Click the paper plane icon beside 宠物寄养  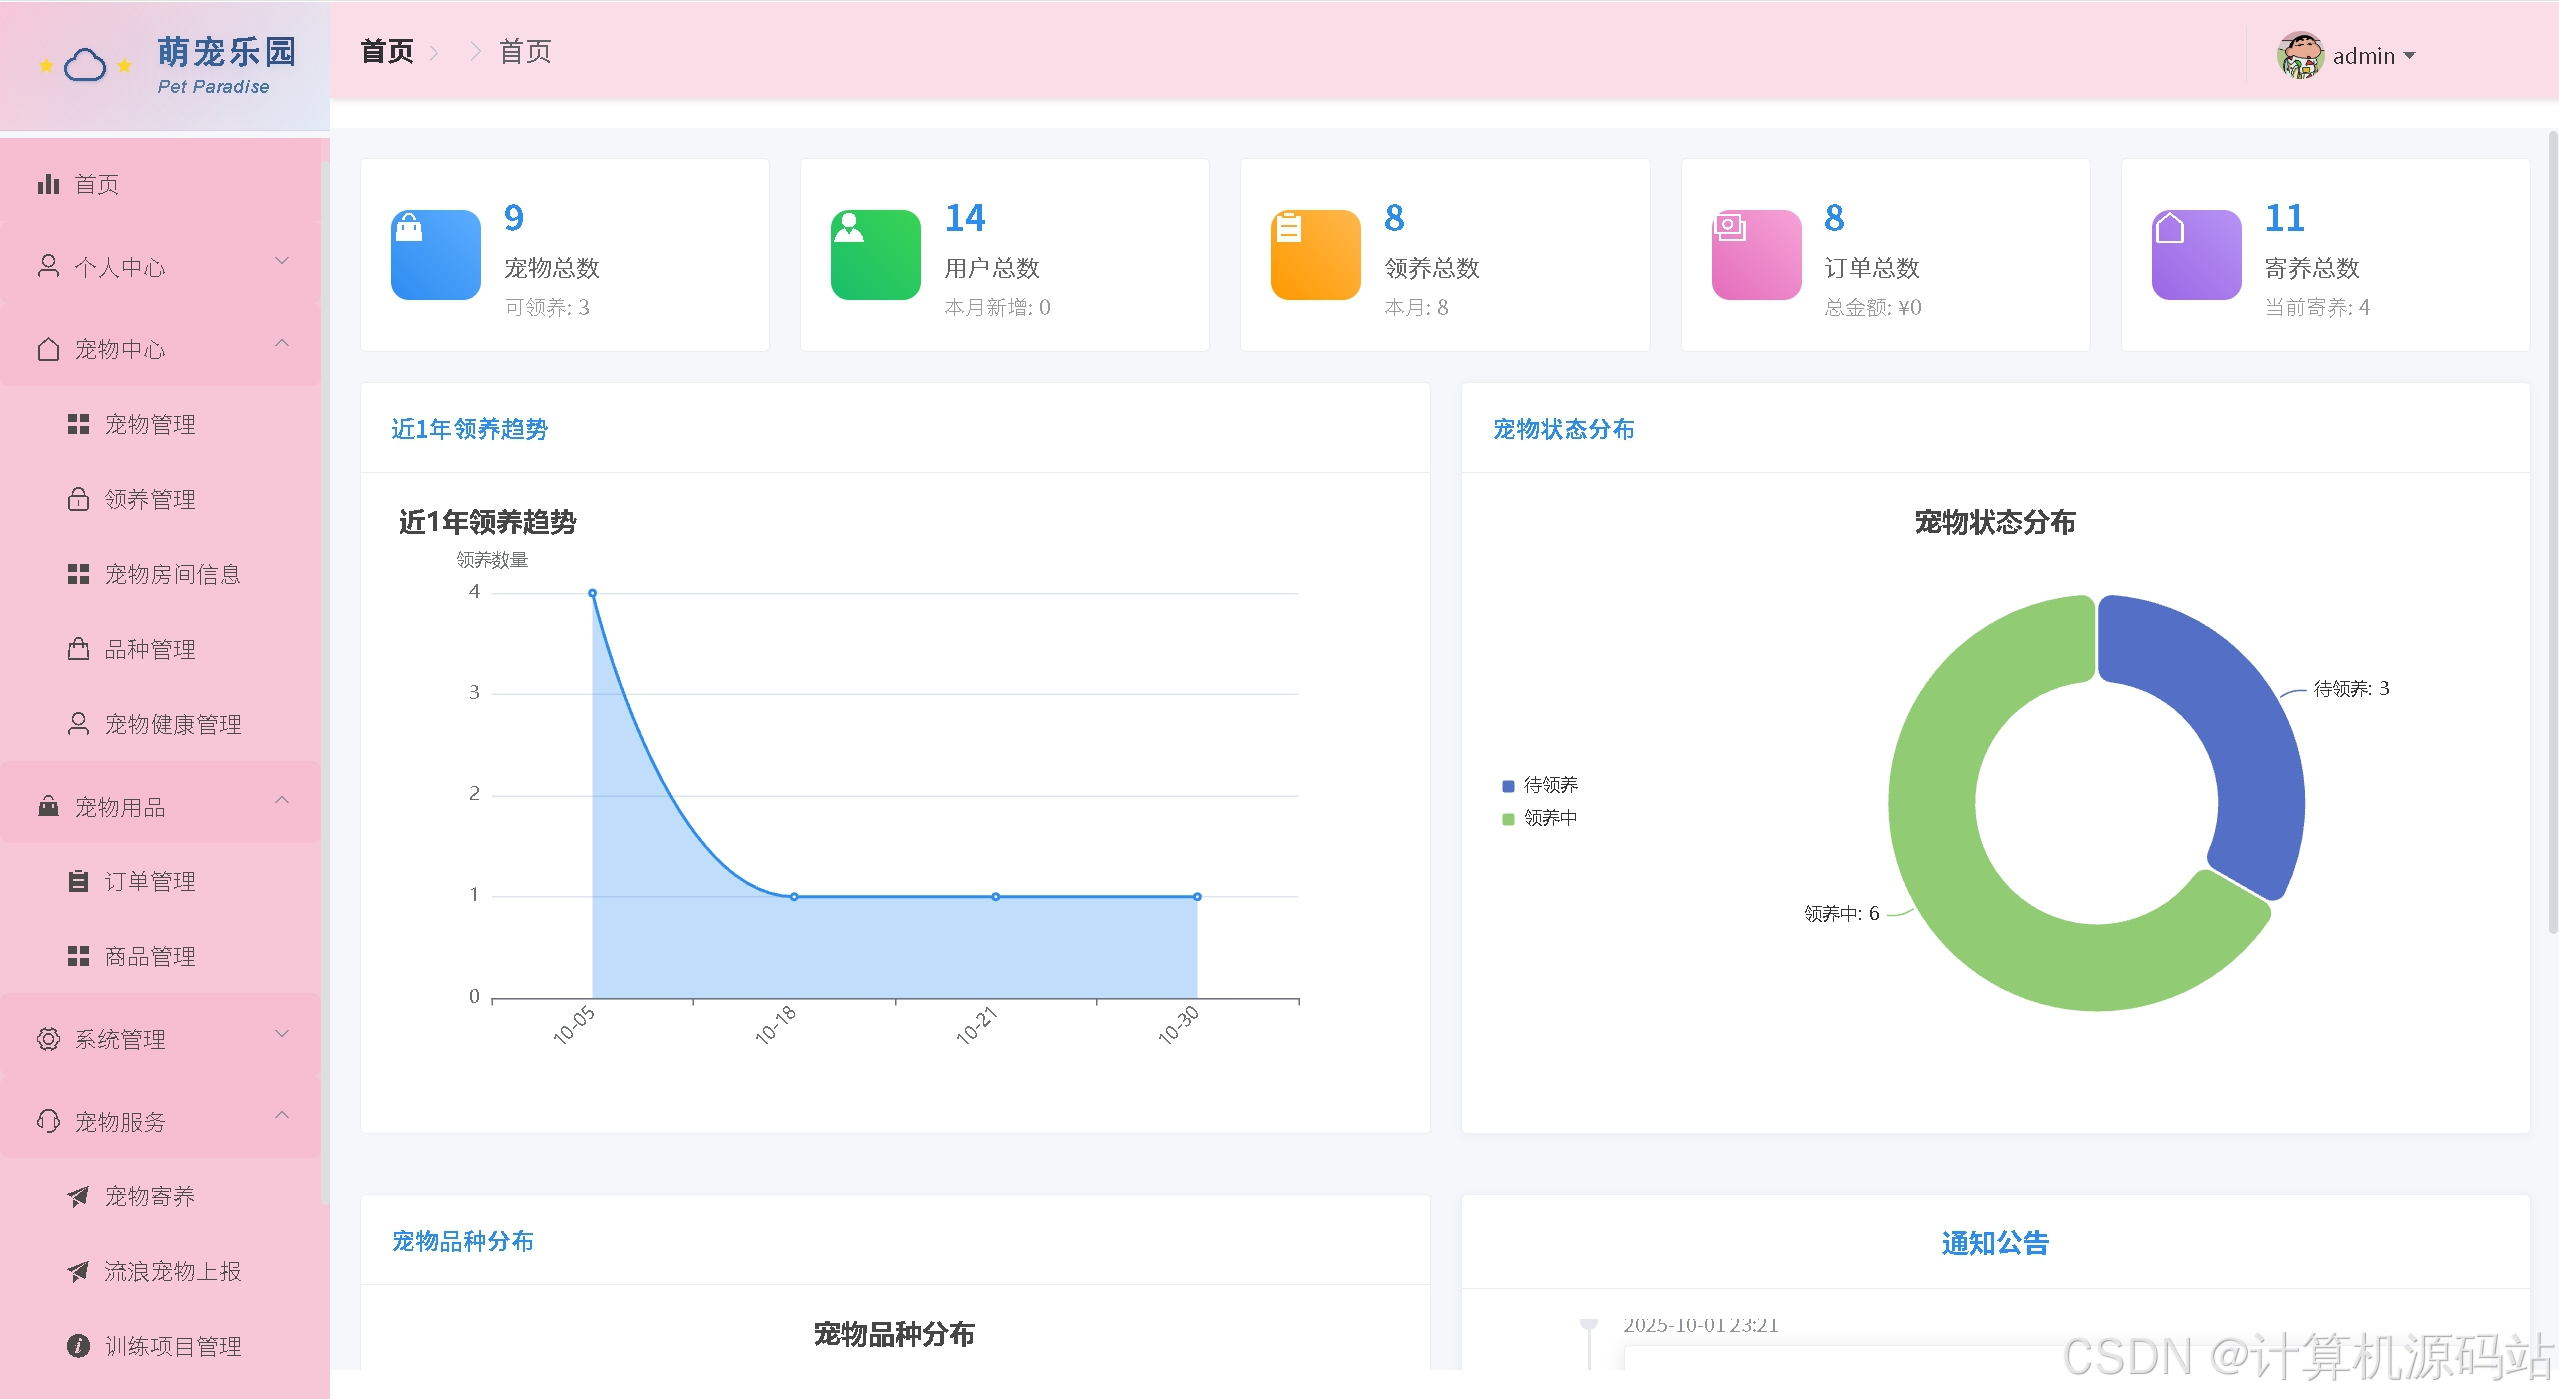pos(78,1196)
